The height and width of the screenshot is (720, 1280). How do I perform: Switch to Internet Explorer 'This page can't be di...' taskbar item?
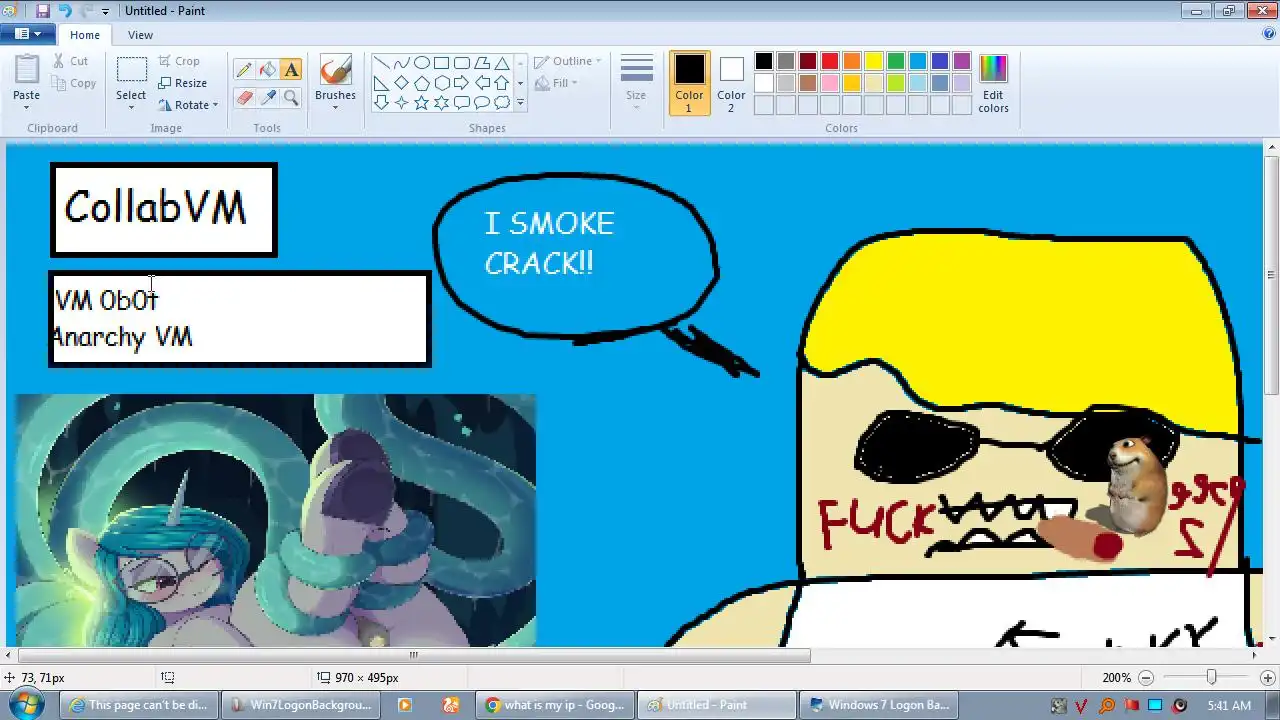point(139,705)
